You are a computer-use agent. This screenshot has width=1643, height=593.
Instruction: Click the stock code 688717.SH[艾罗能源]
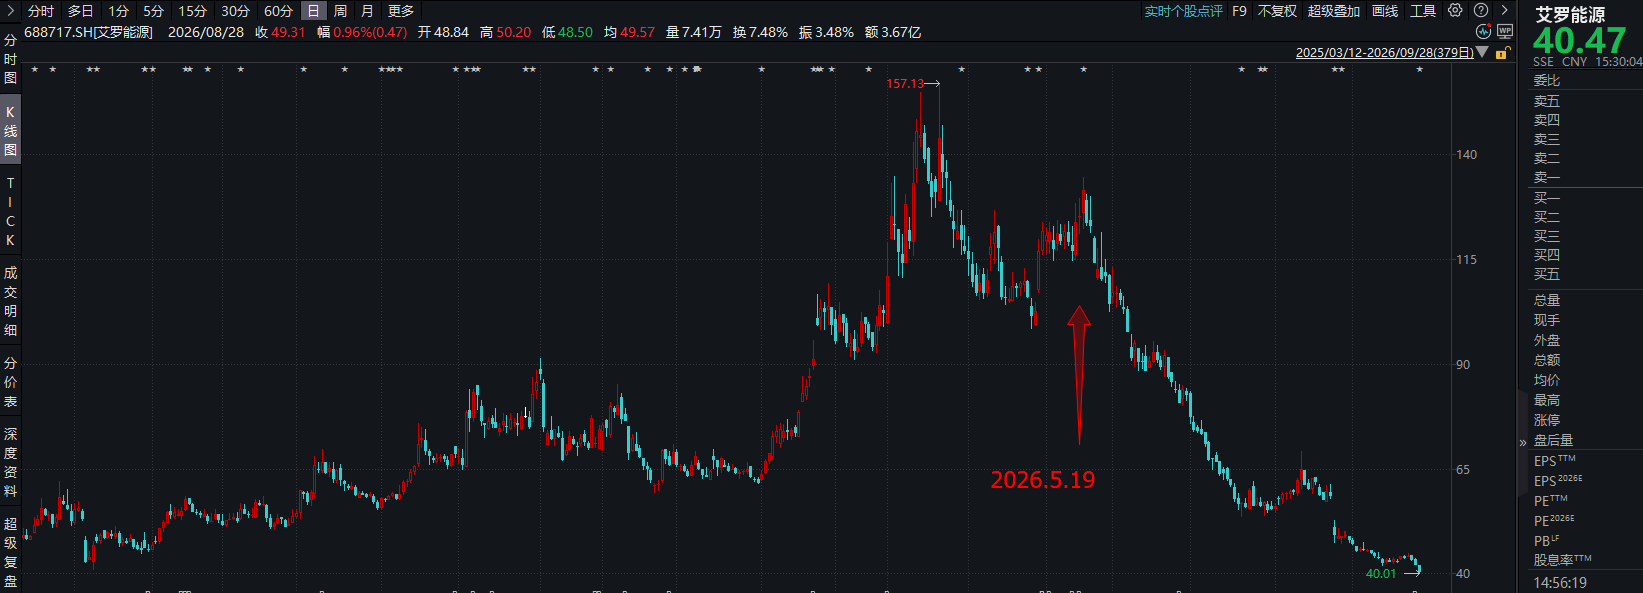coord(88,32)
